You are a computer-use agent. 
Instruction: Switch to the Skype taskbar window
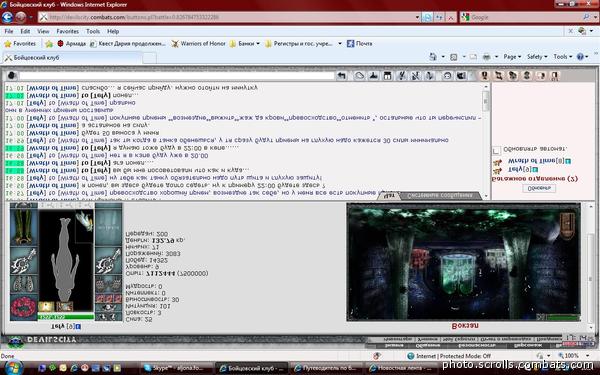177,368
